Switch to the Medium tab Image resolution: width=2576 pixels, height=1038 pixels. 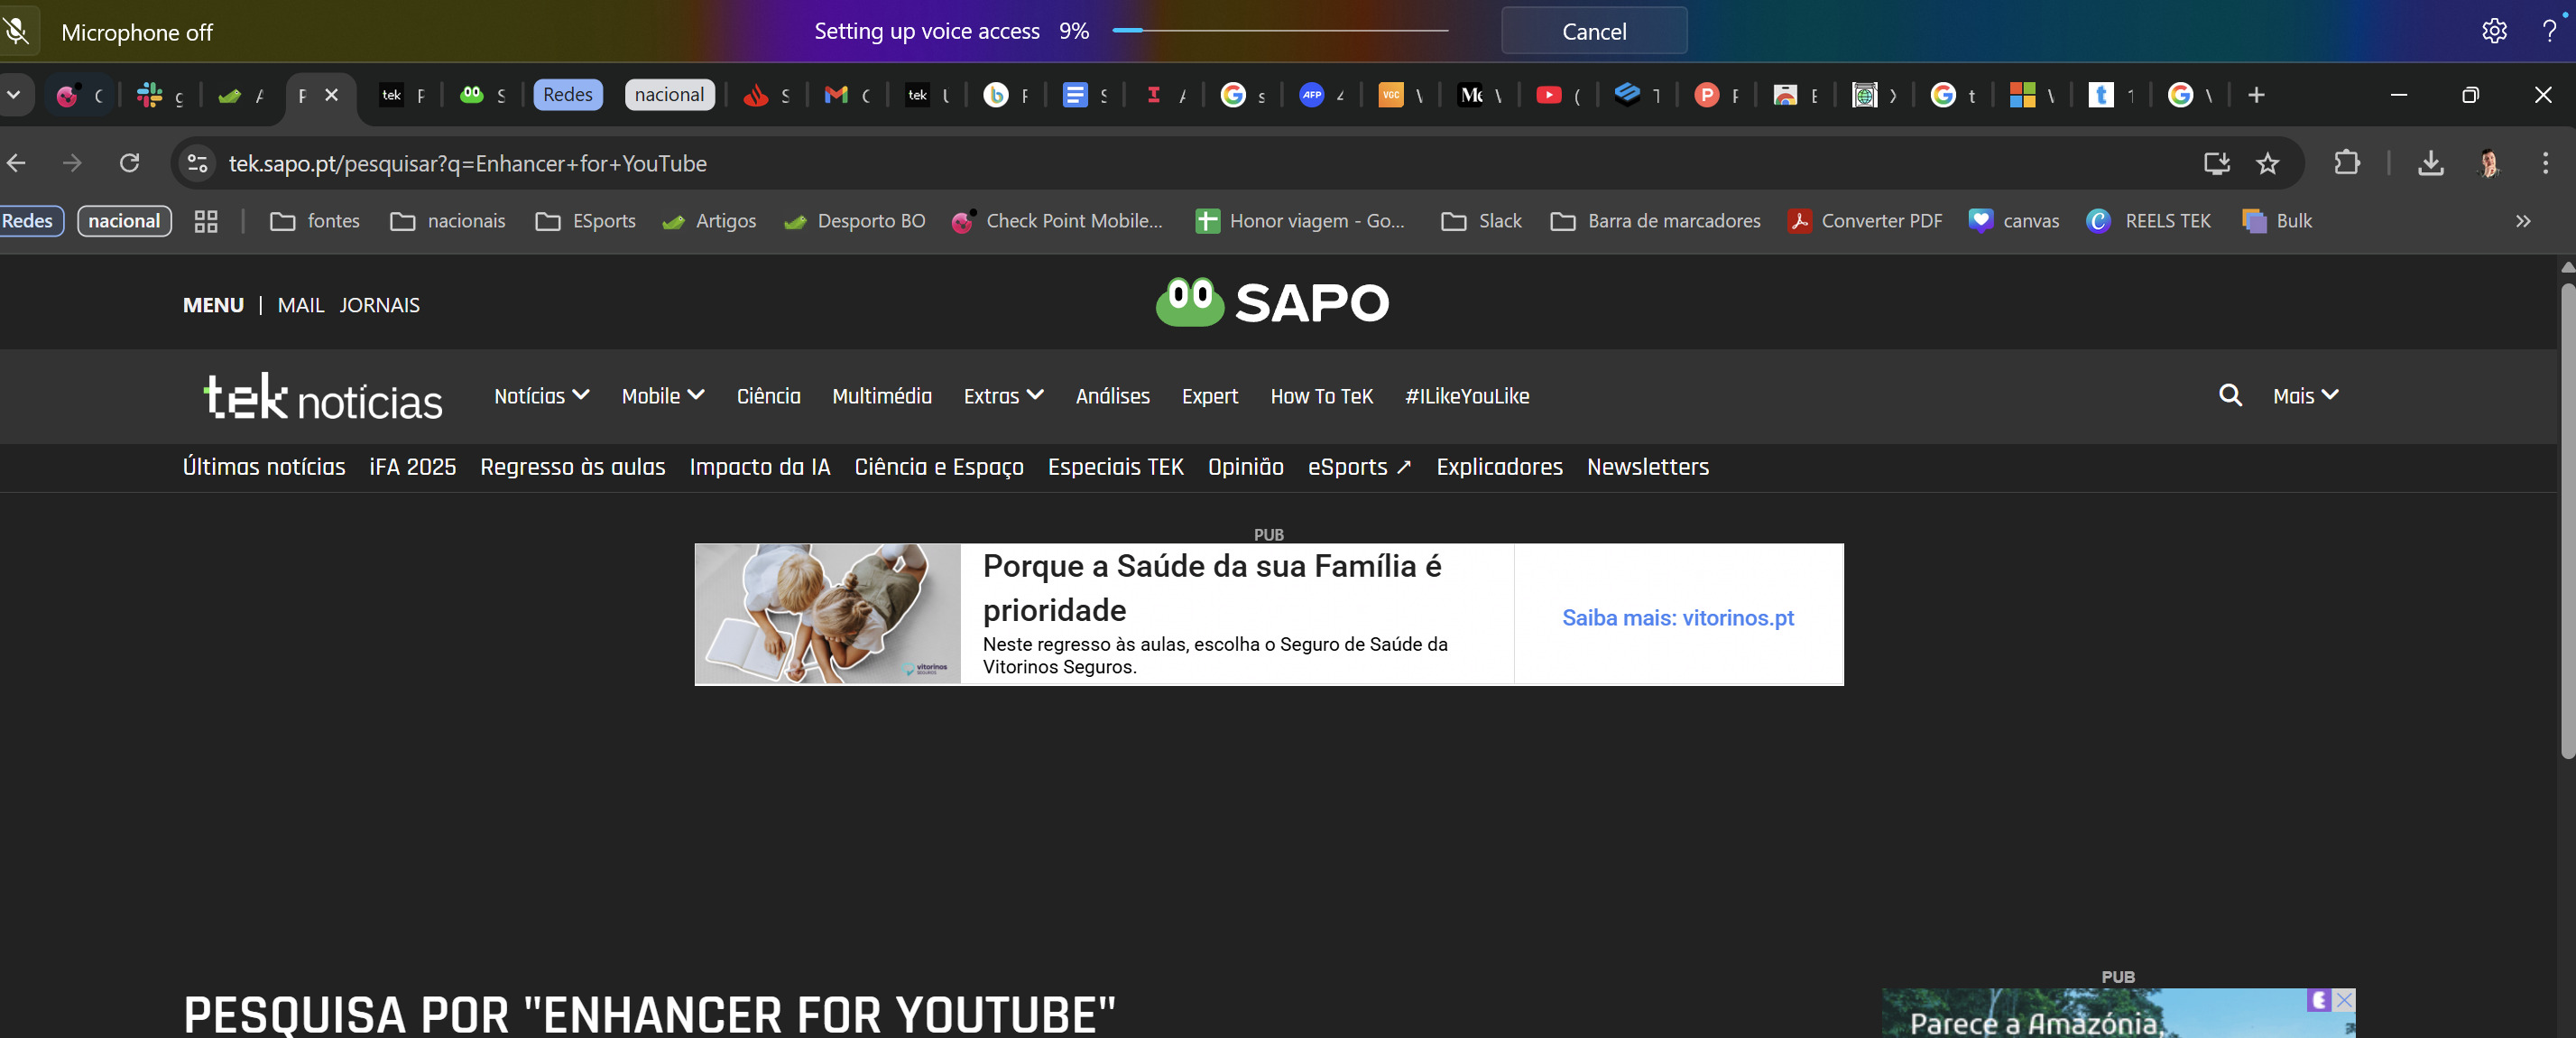[x=1480, y=95]
